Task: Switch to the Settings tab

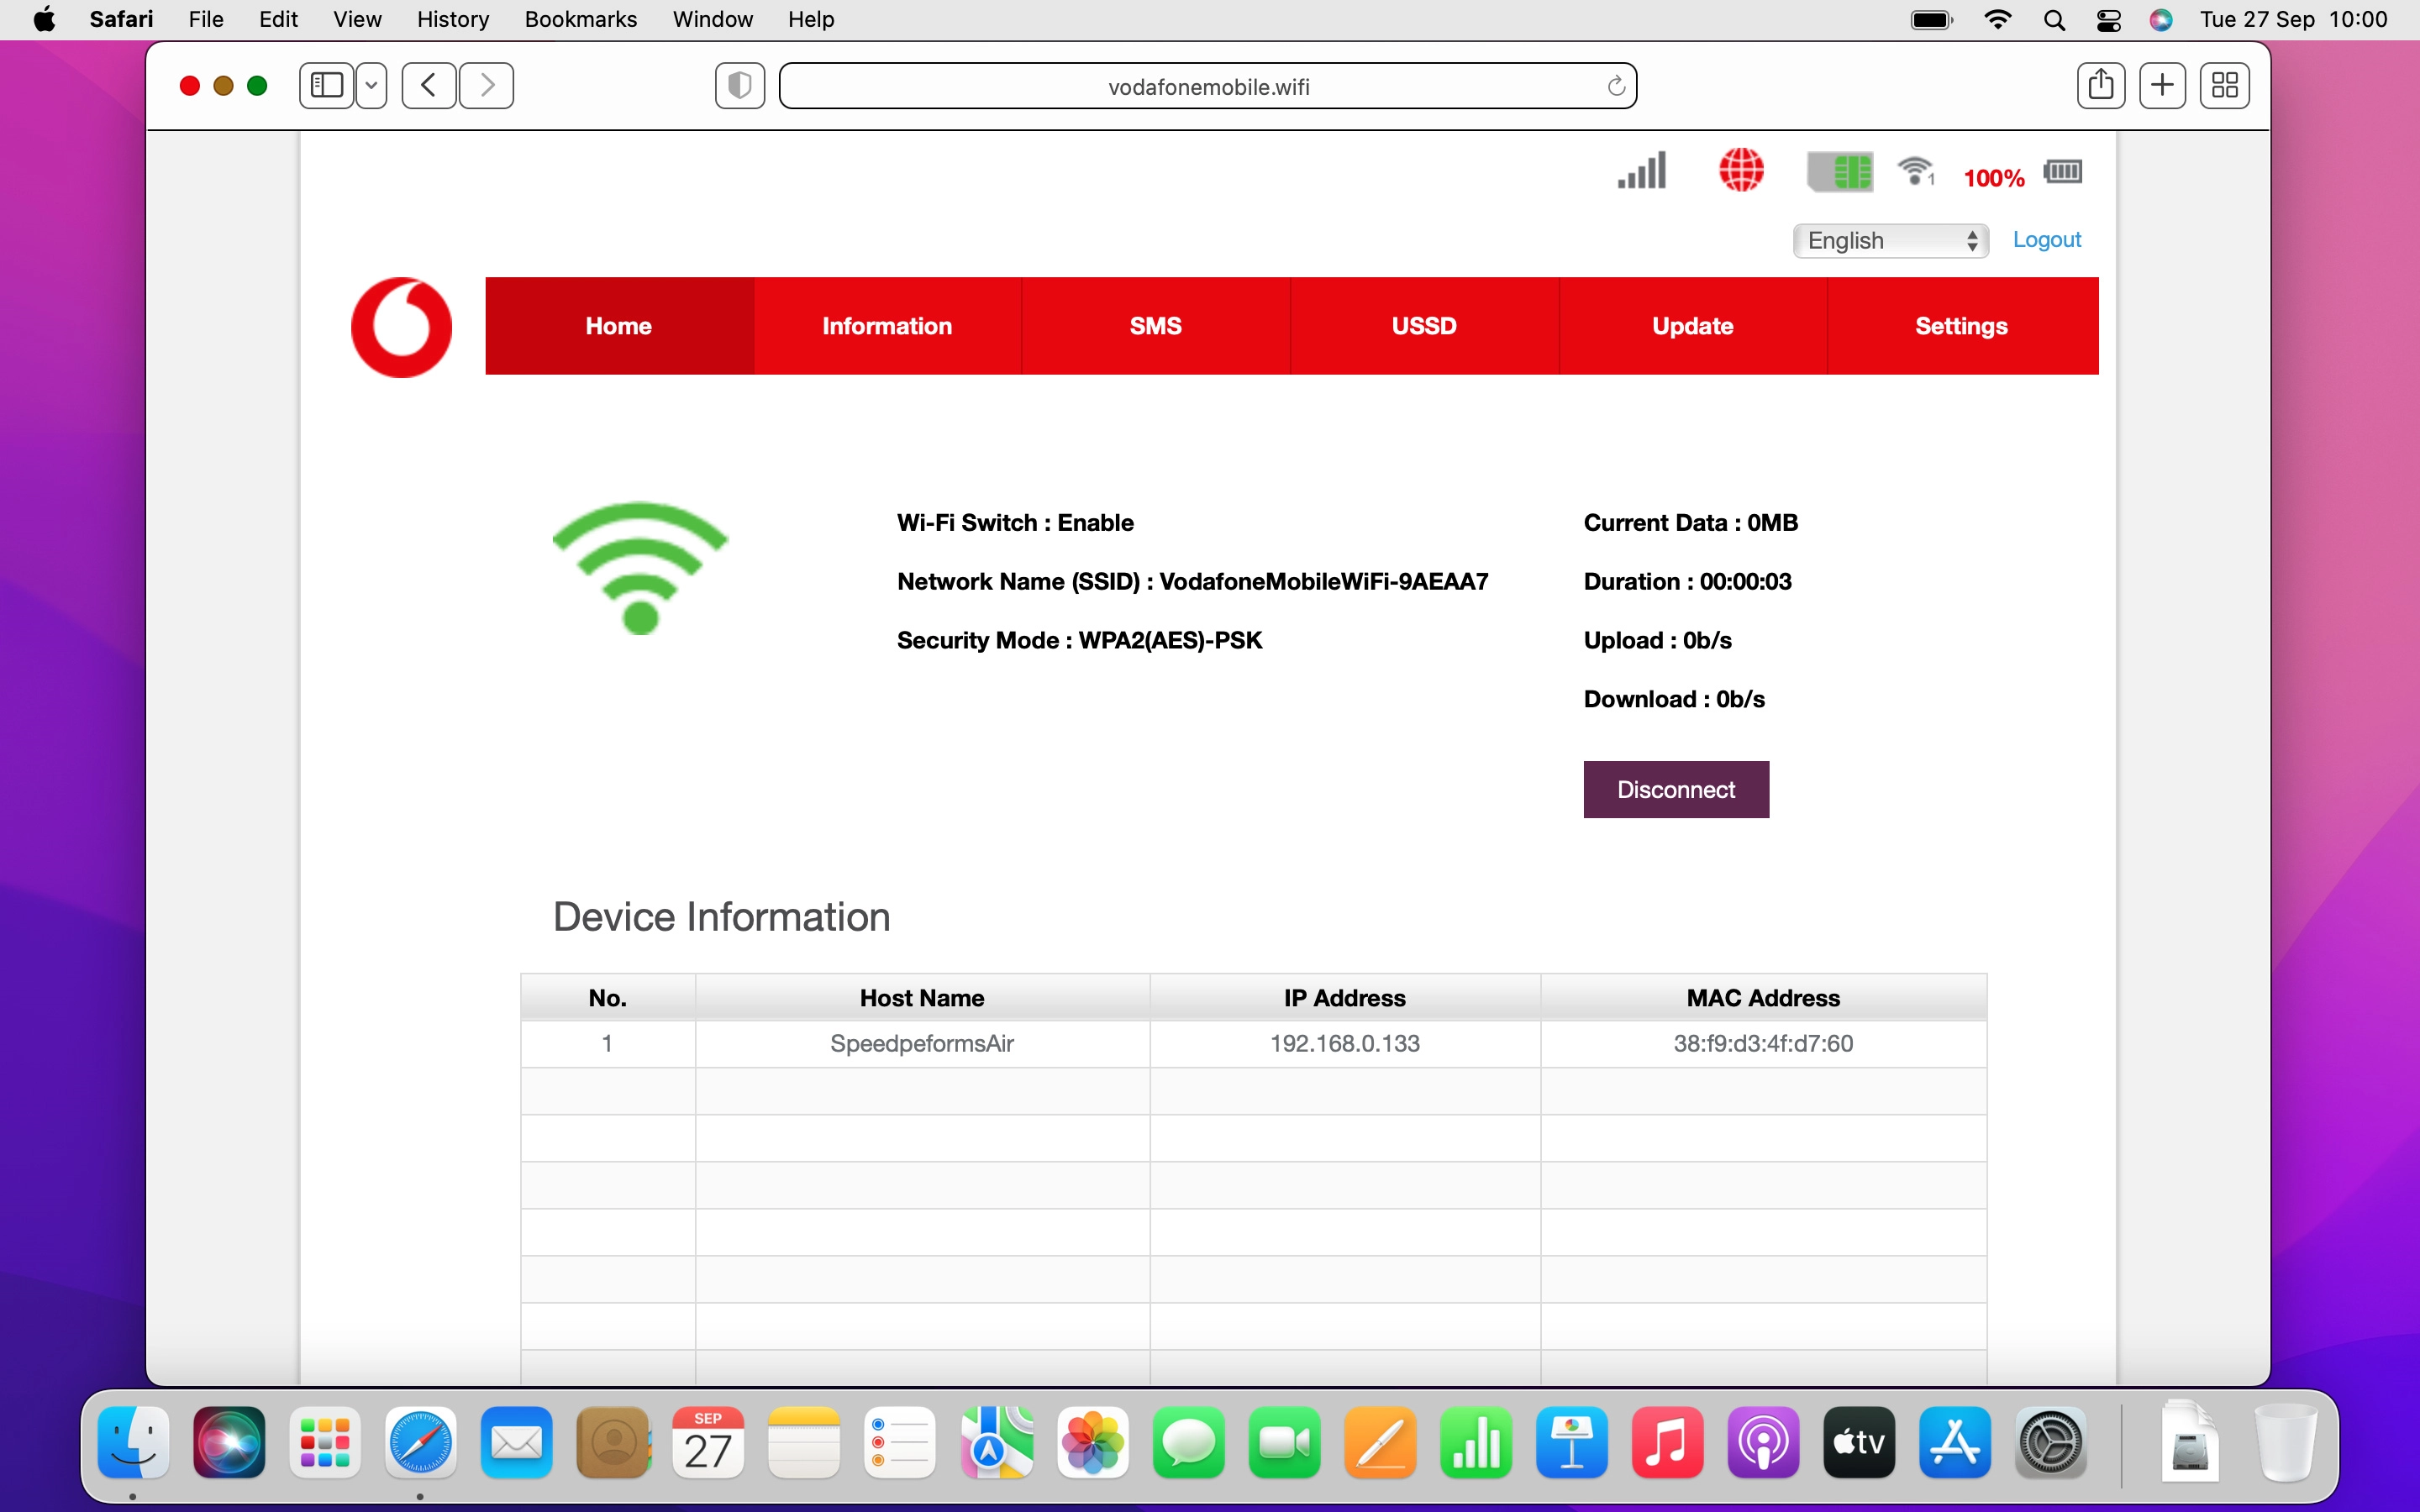Action: coord(1961,326)
